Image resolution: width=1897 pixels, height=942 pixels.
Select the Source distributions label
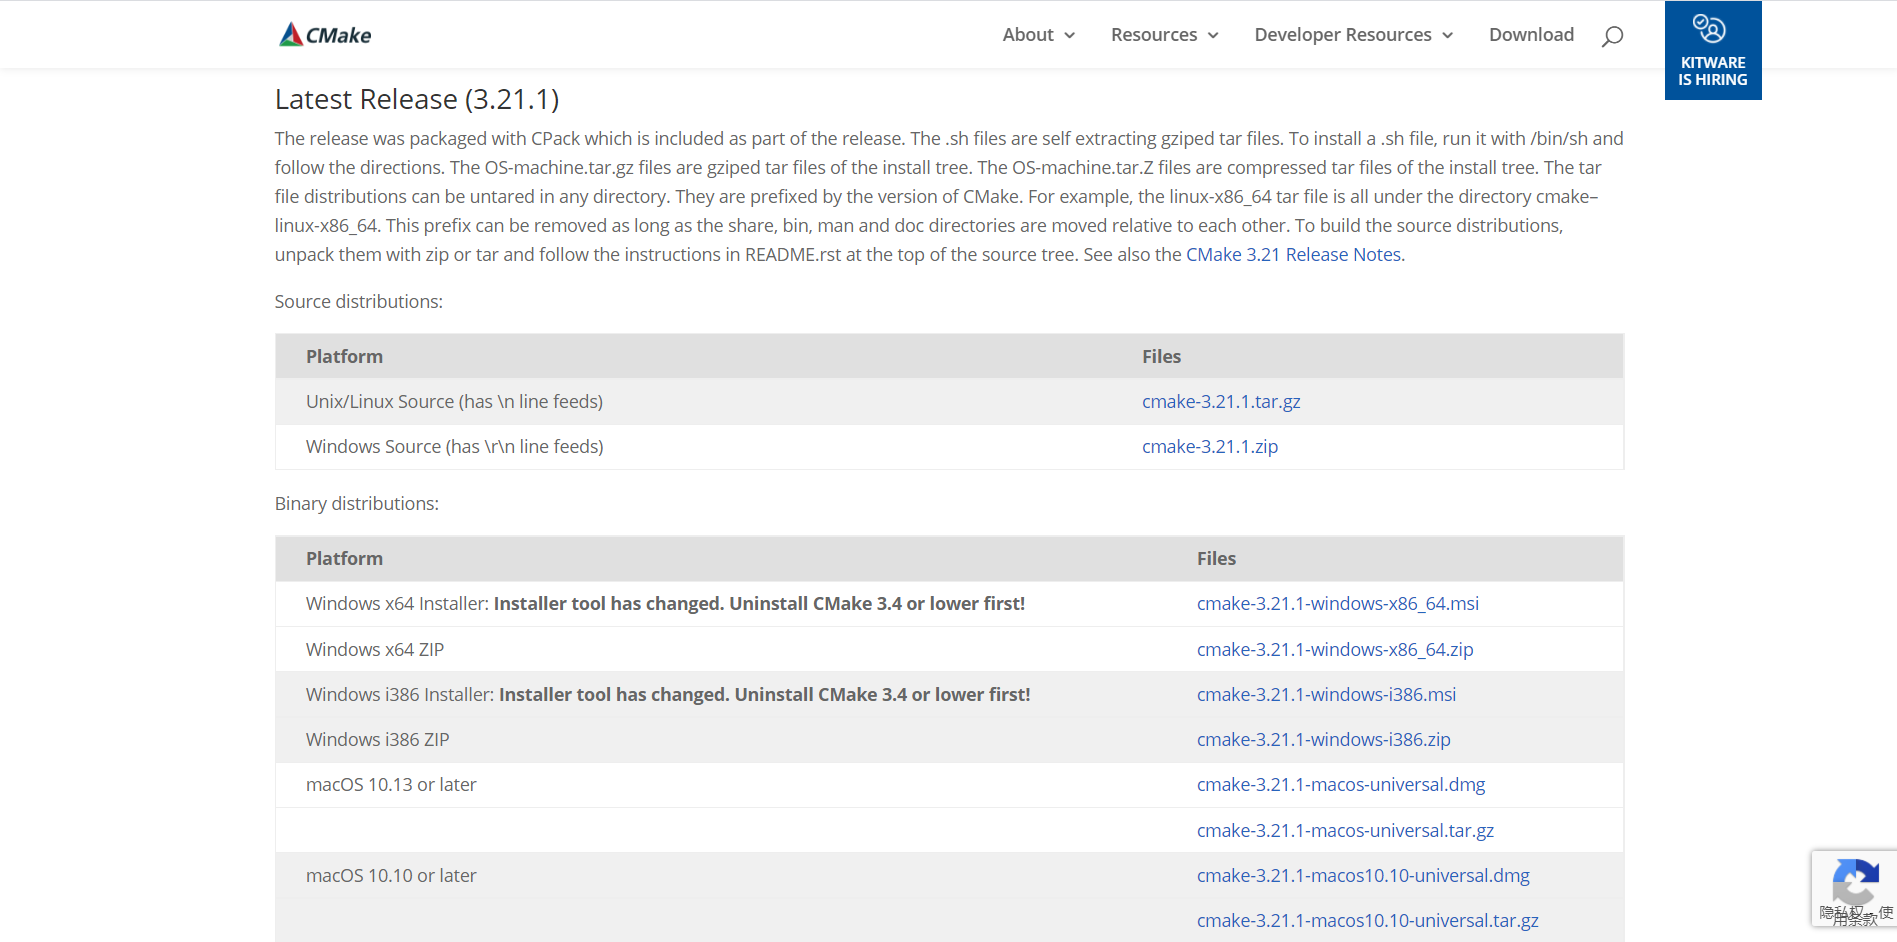click(358, 302)
